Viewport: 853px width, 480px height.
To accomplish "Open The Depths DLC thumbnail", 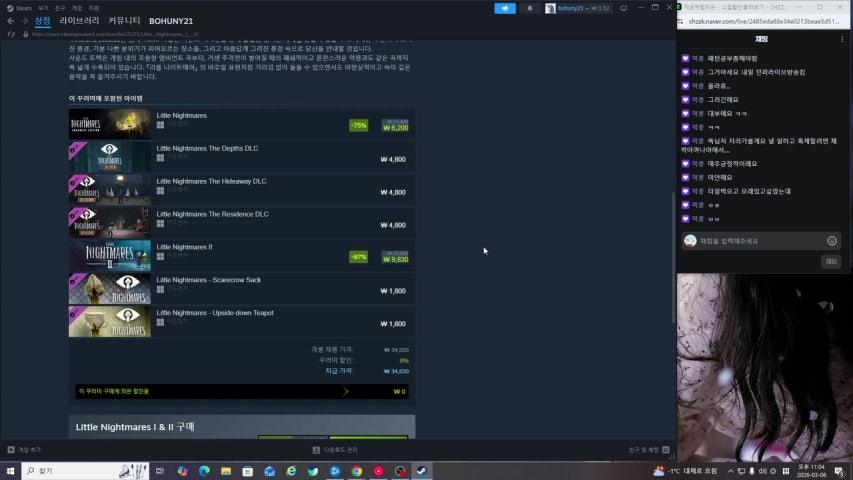I will click(109, 157).
